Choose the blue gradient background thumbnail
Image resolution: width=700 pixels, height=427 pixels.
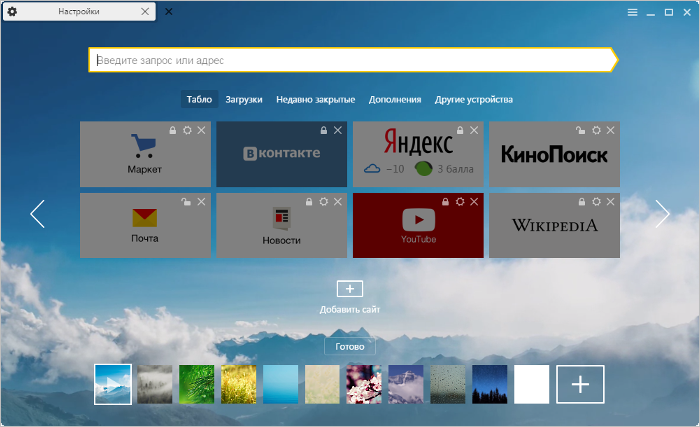click(280, 384)
